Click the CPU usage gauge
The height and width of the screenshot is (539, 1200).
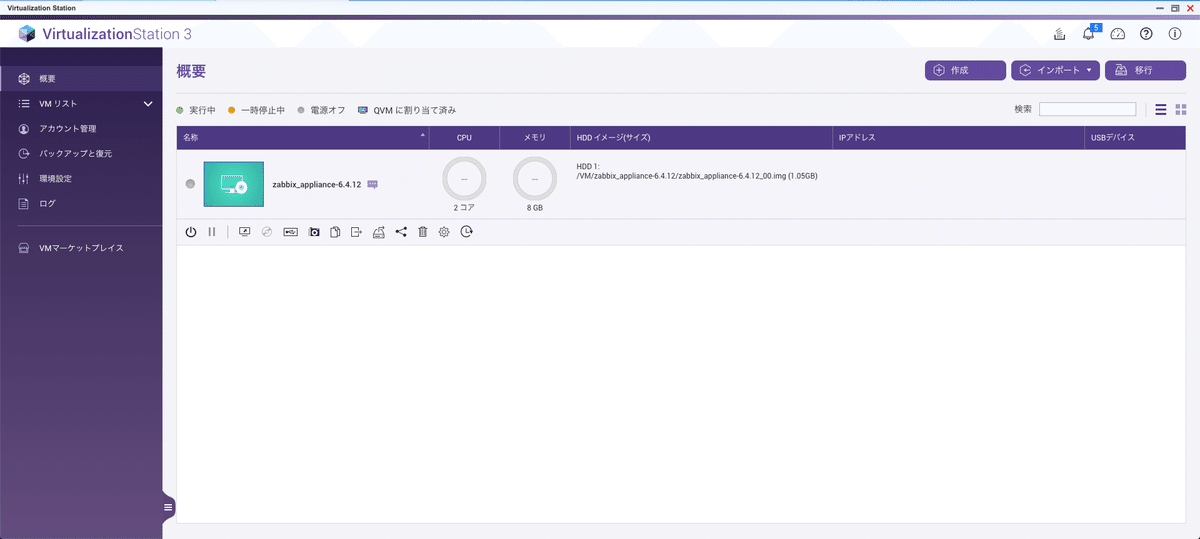[464, 179]
